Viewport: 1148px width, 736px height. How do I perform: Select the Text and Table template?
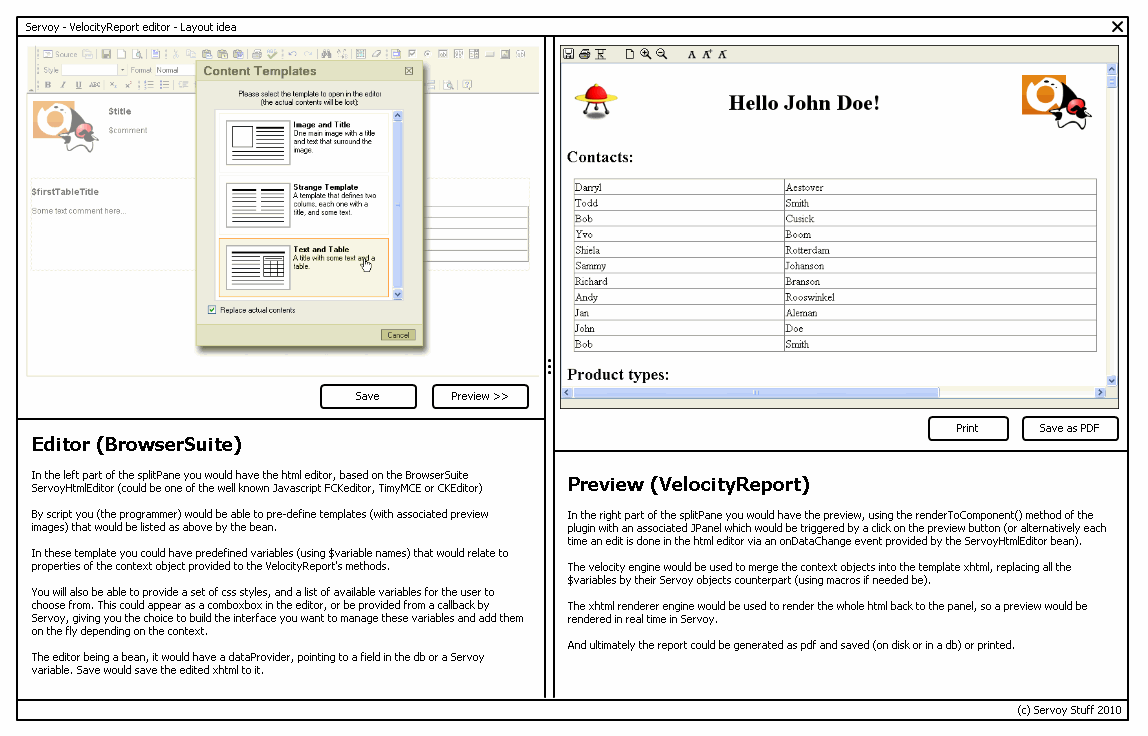[304, 267]
